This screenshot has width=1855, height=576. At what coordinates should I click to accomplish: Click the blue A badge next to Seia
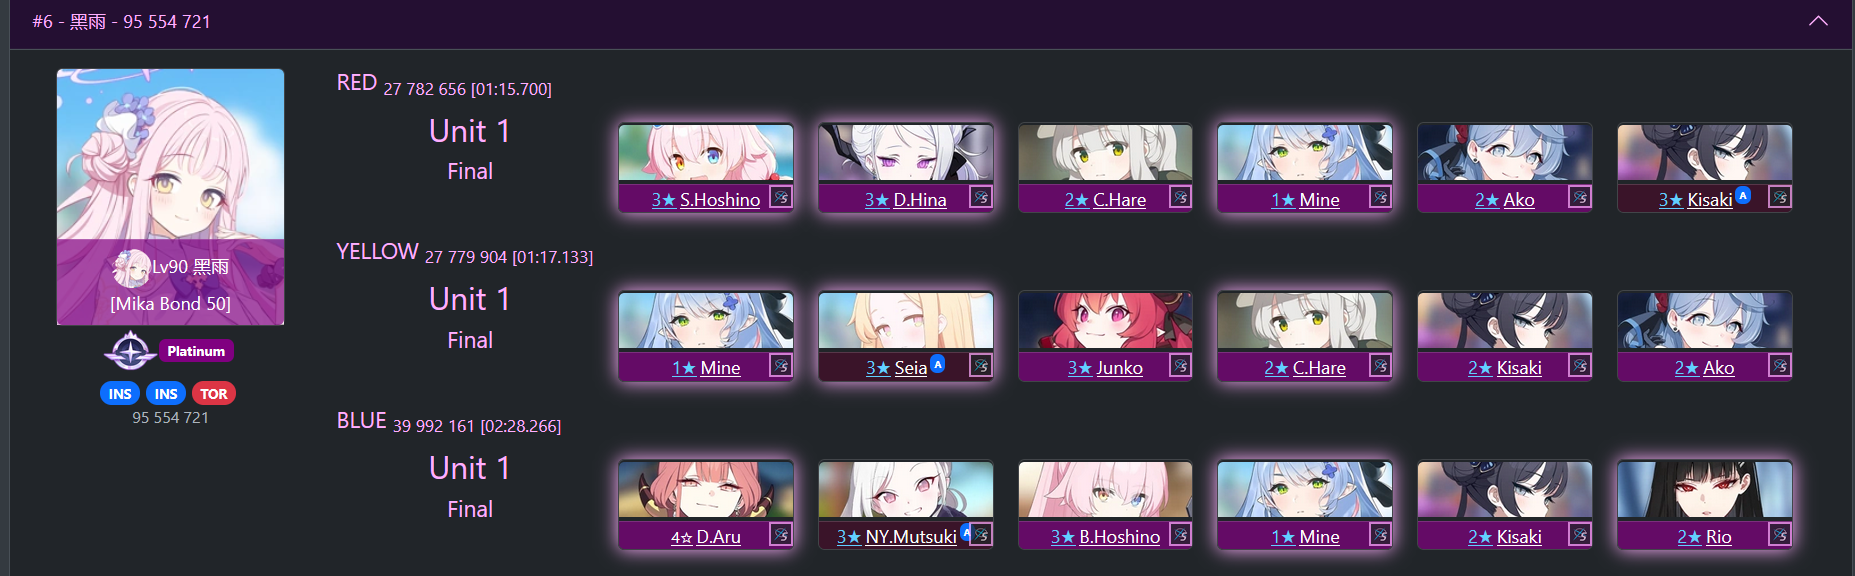[937, 363]
